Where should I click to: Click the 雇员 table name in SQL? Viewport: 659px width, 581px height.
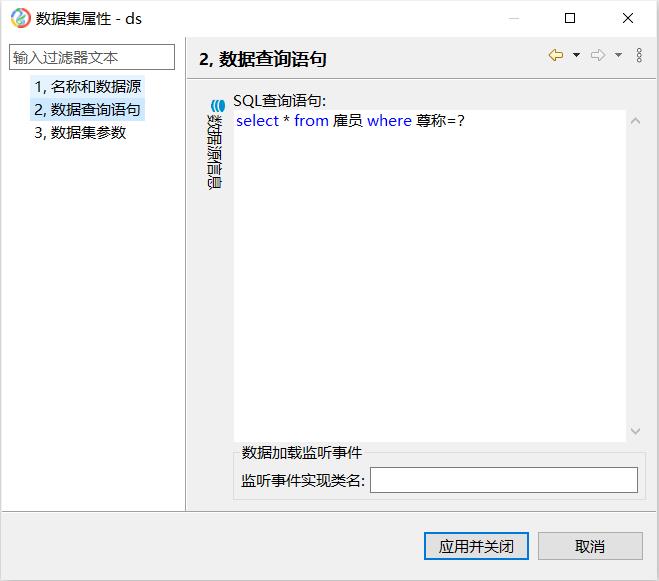point(348,121)
